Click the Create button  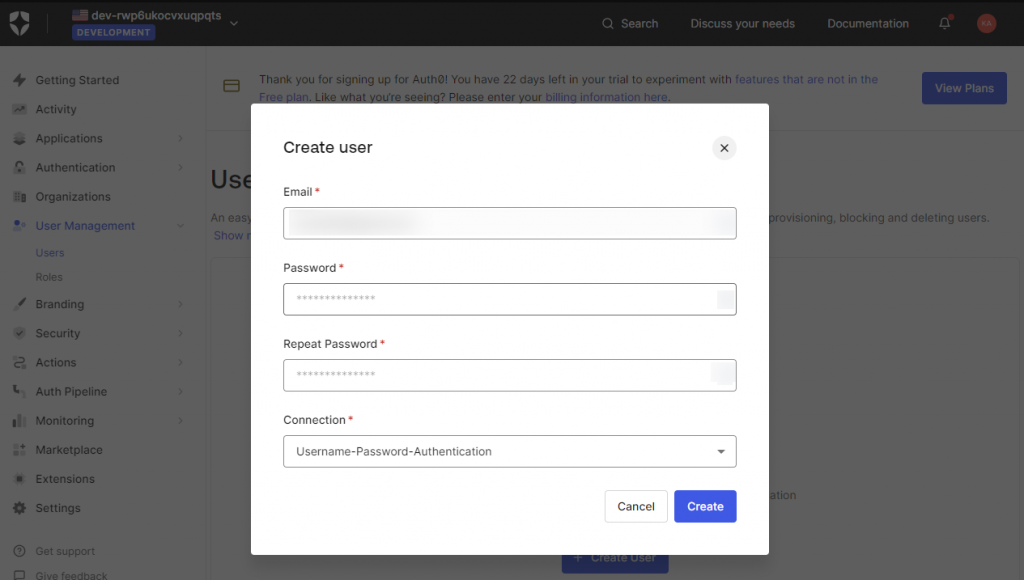point(705,506)
